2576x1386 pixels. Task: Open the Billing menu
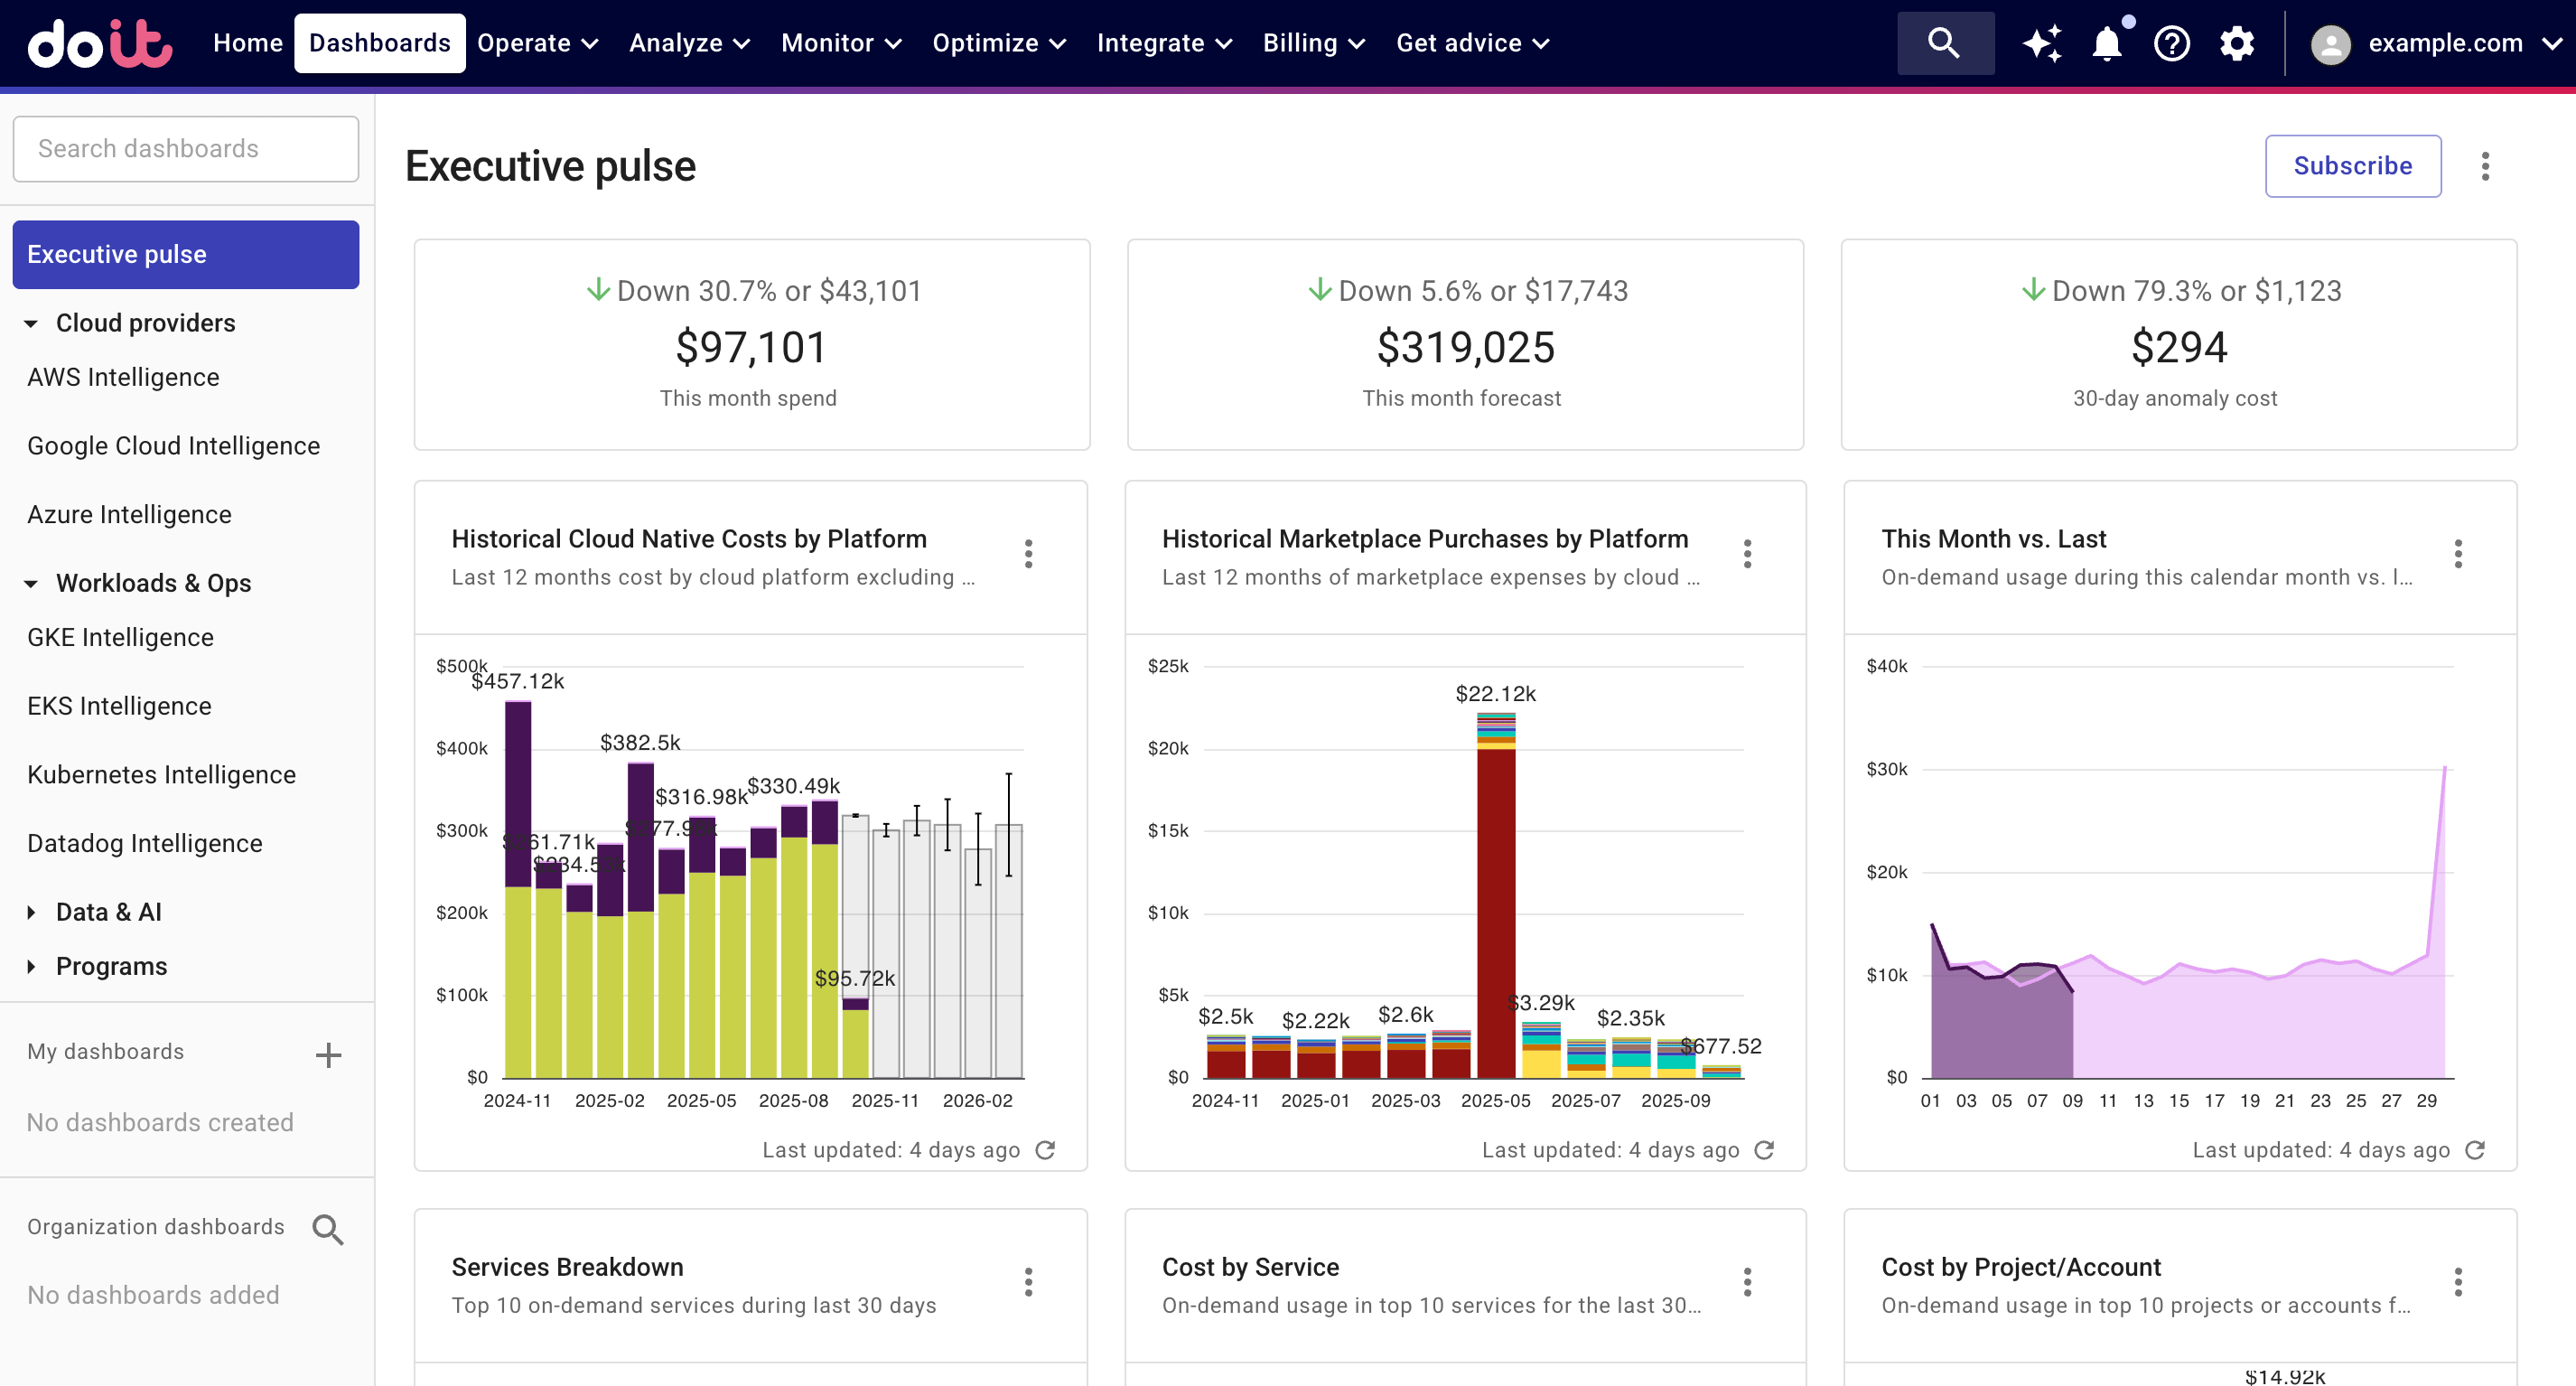coord(1313,43)
